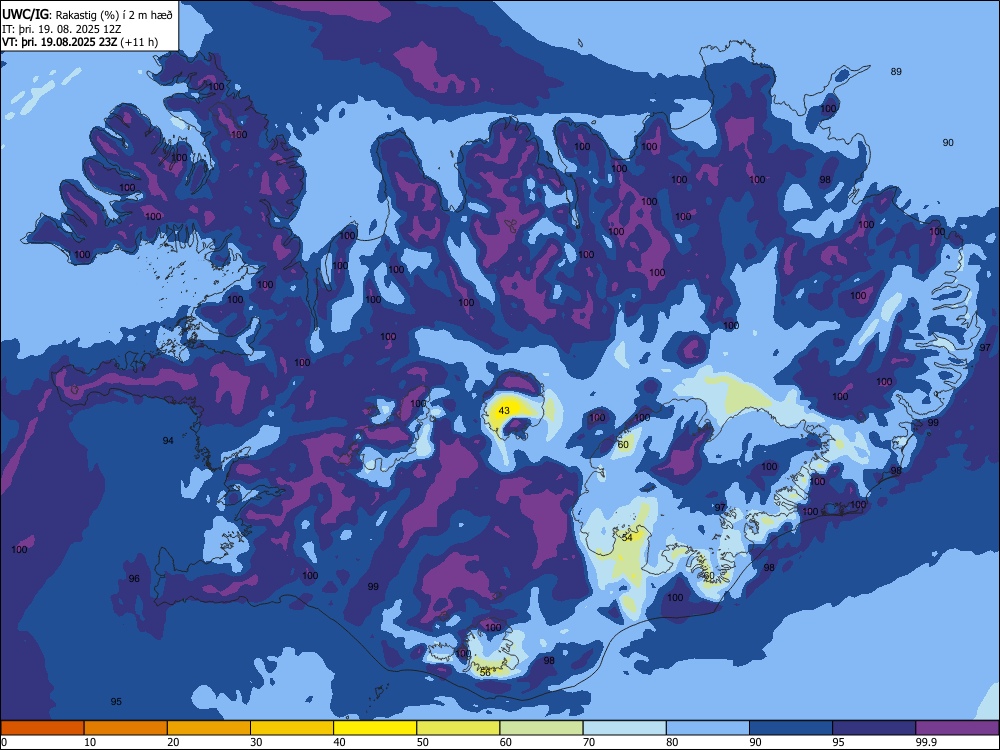Image resolution: width=1000 pixels, height=750 pixels.
Task: Click the '94' value over the western sea
Action: point(168,441)
